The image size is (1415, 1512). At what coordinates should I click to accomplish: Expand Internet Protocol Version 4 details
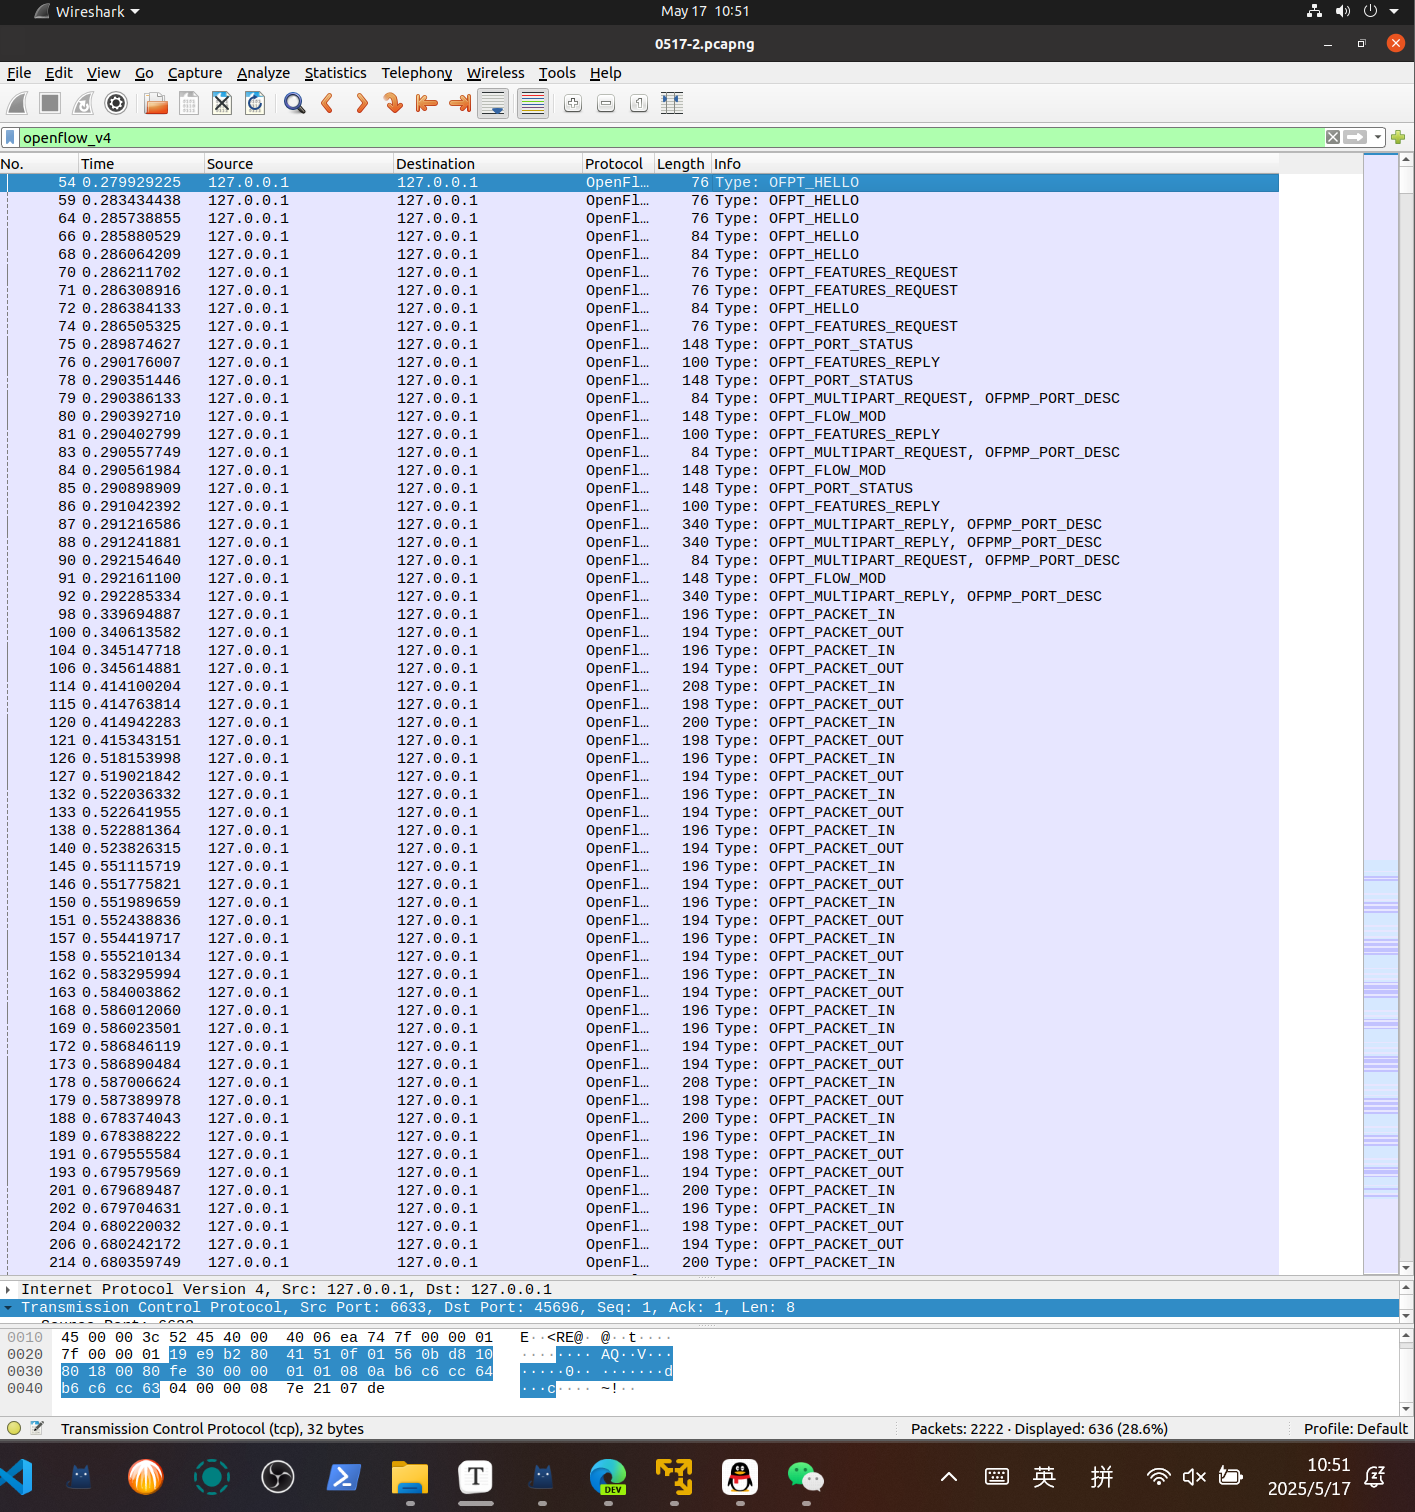8,1289
